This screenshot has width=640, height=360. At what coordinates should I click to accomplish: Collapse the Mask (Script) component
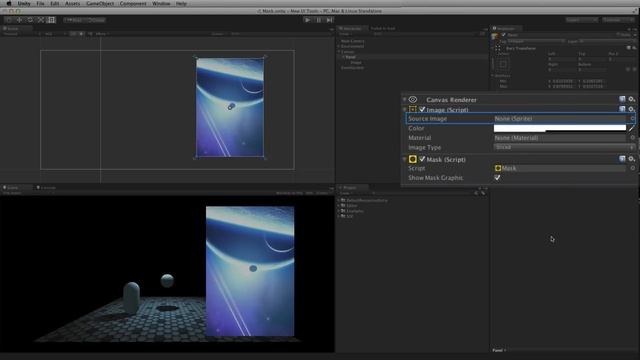pos(404,159)
